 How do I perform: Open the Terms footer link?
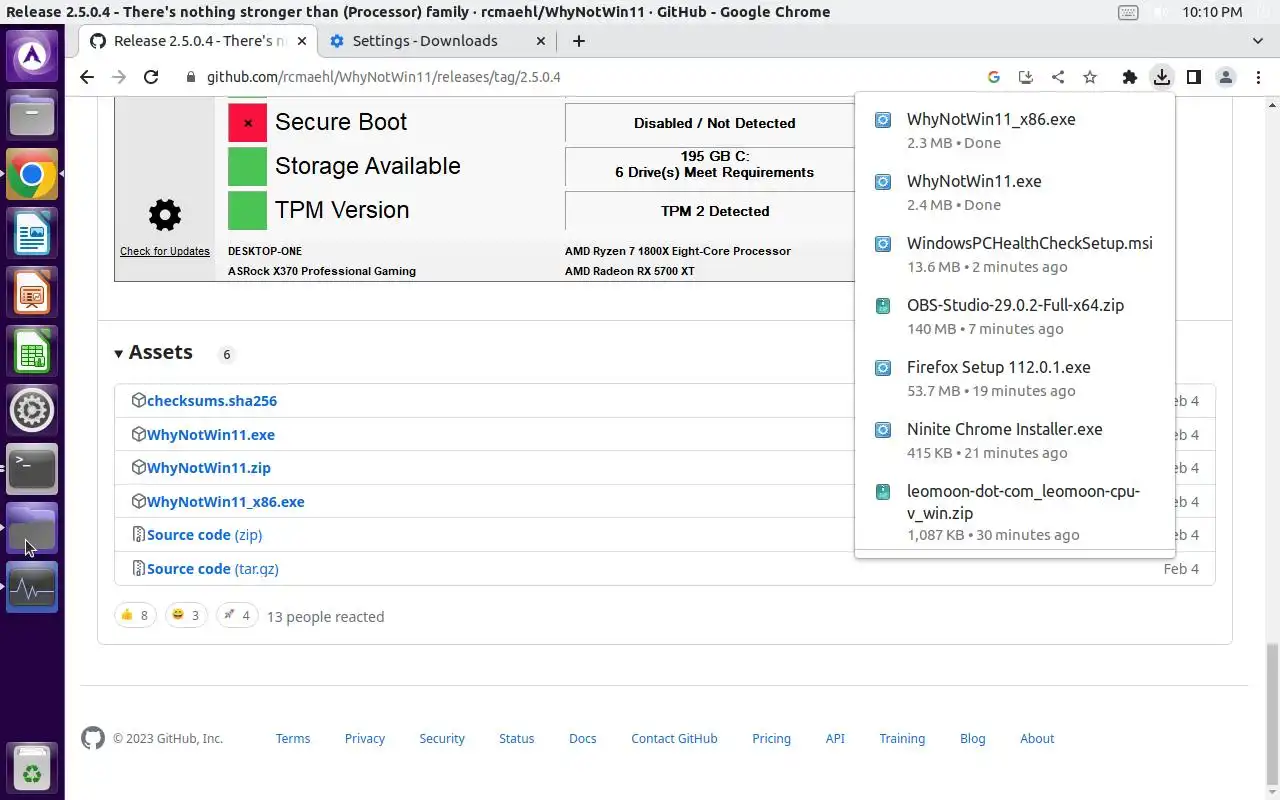293,738
